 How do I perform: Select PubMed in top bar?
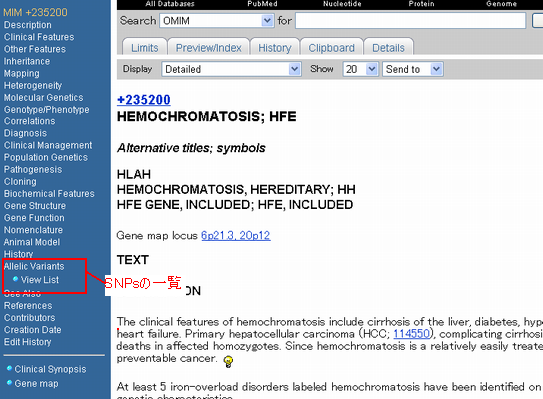[x=262, y=4]
